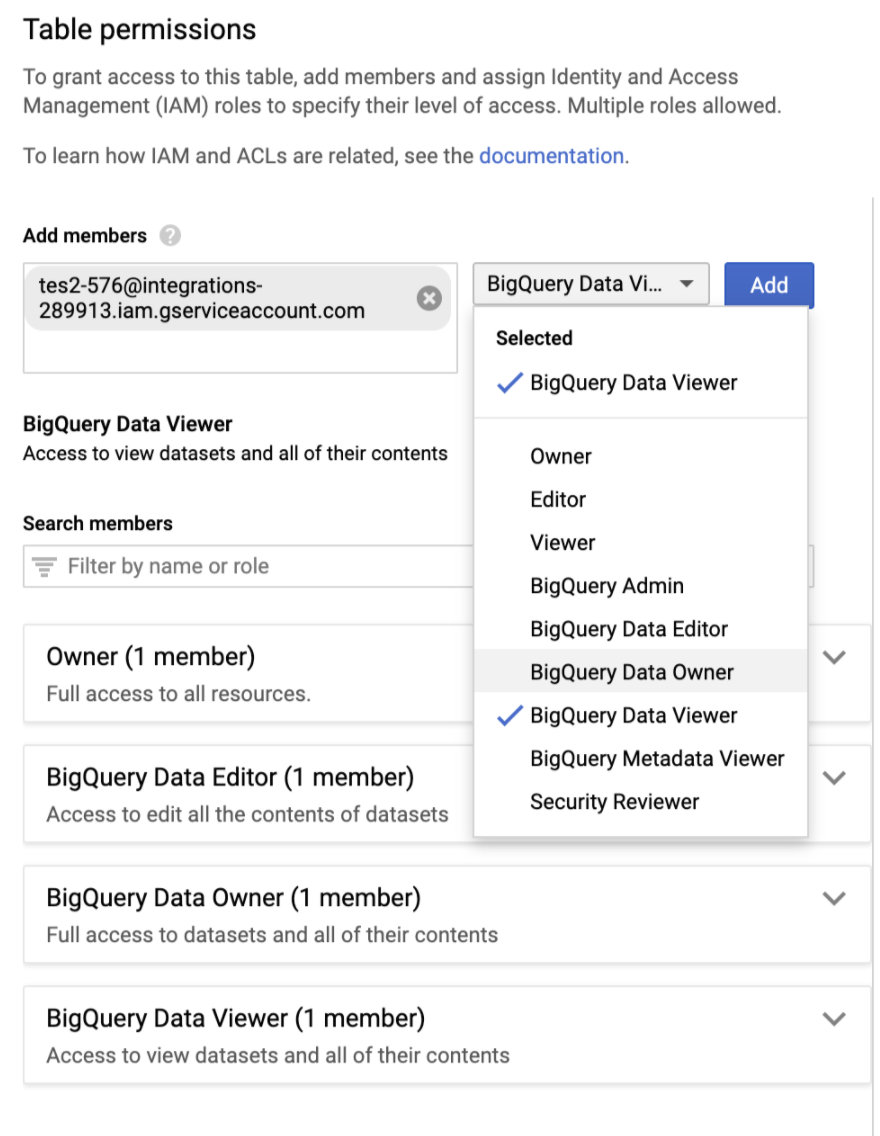Viewport: 880px width, 1136px height.
Task: Click the BigQuery Data Editor (1 member) heading
Action: coord(230,777)
